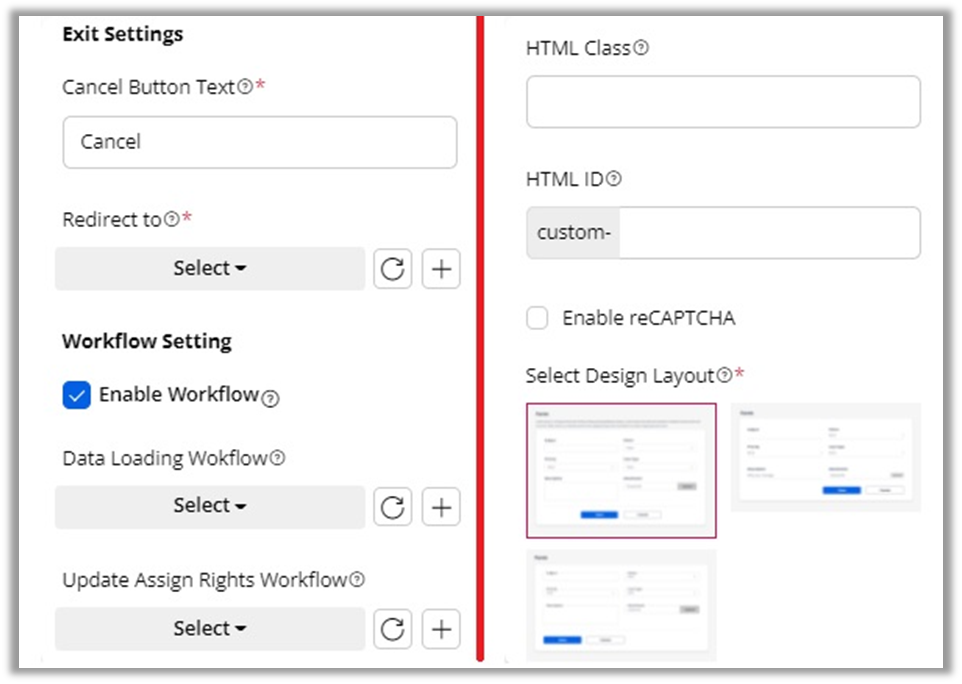Viewport: 962px width, 684px height.
Task: Open the Redirect to Select dropdown
Action: coord(210,269)
